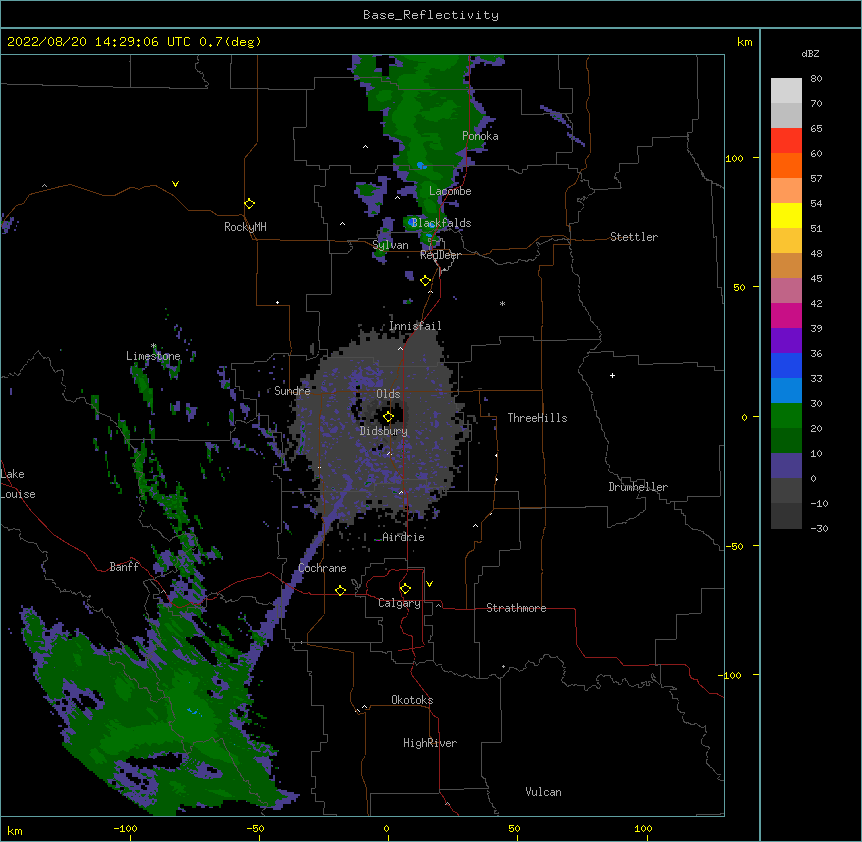
Task: Click the blue 36-33 dBZ legend swatch
Action: (786, 365)
